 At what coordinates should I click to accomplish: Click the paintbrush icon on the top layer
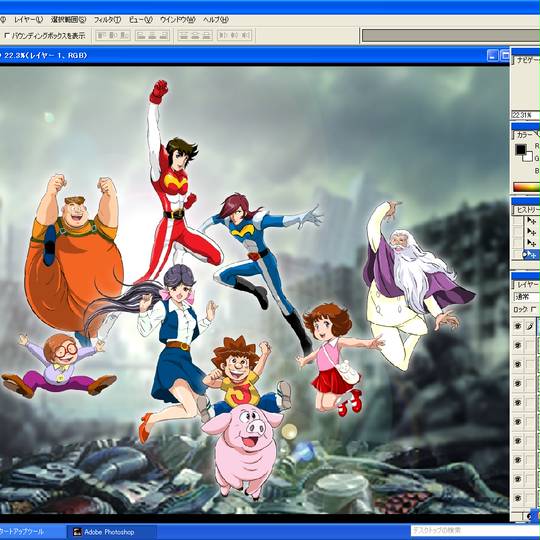click(x=530, y=326)
